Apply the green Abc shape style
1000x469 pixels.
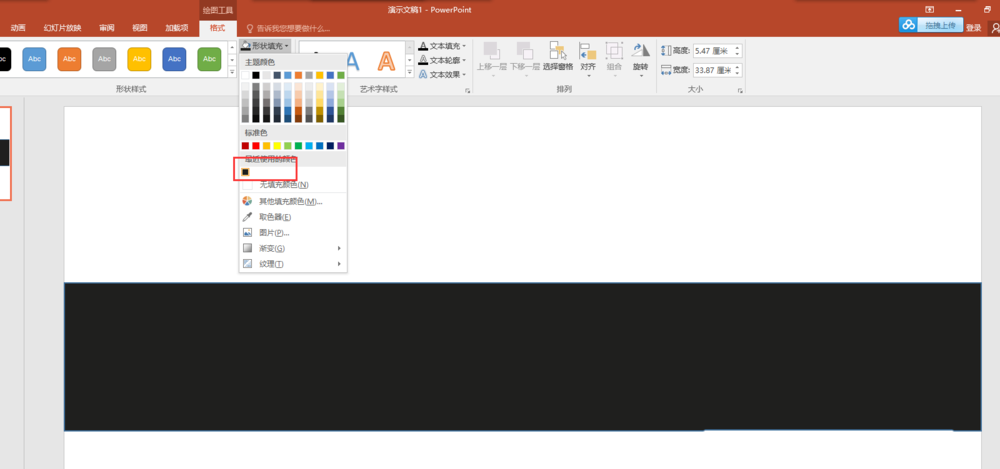(x=209, y=59)
